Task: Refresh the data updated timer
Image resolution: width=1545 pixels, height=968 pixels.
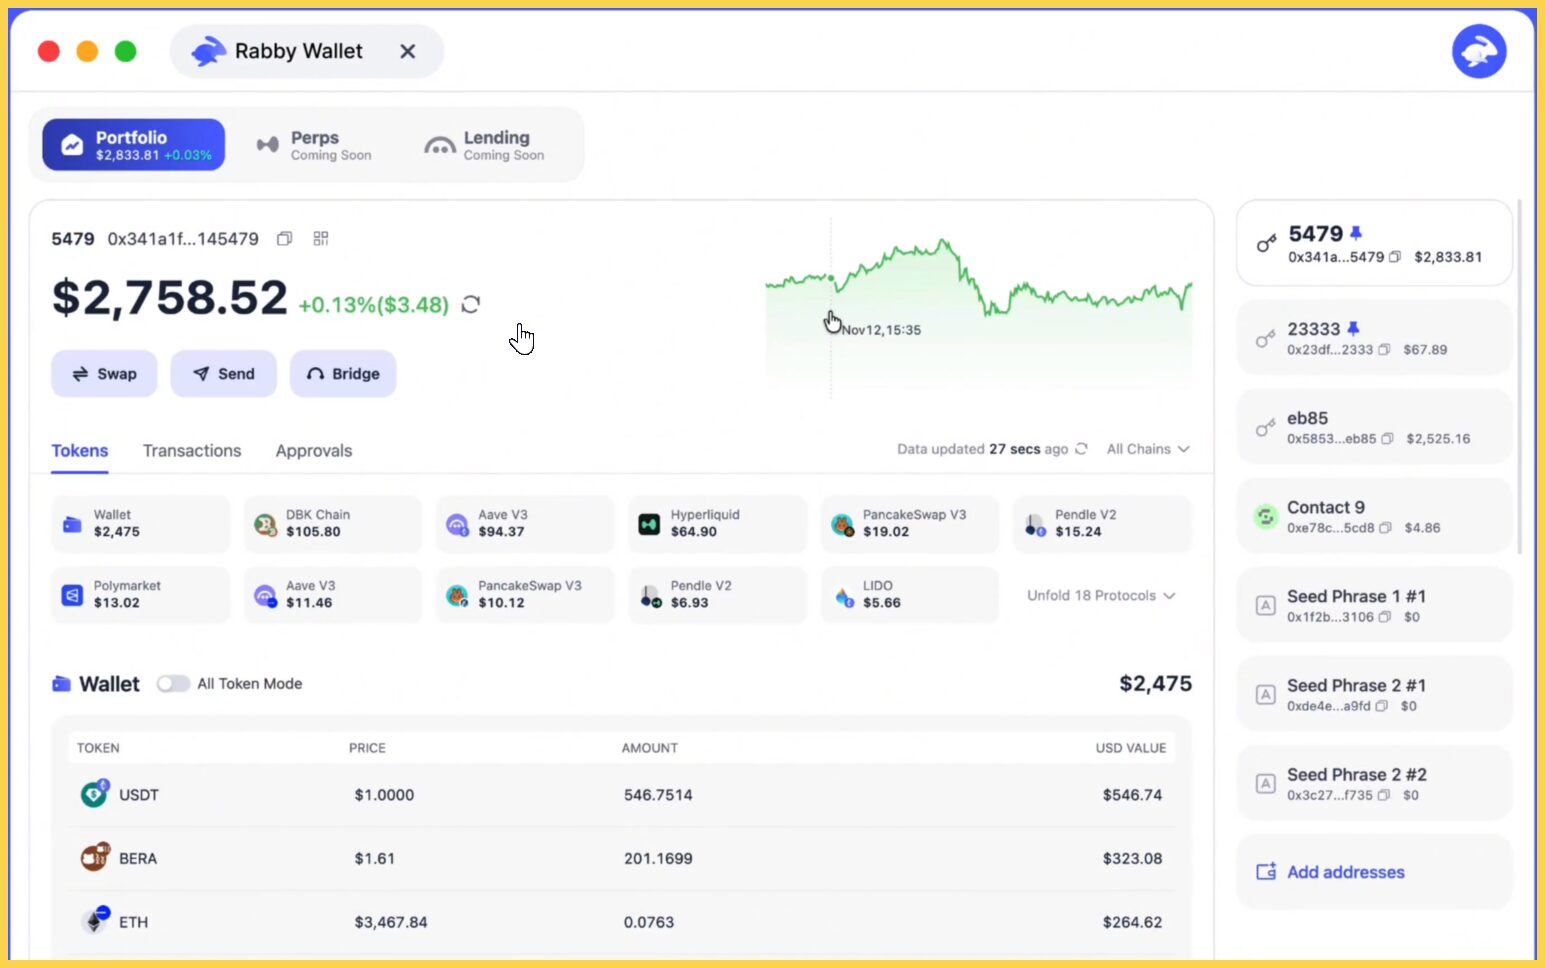Action: (1081, 449)
